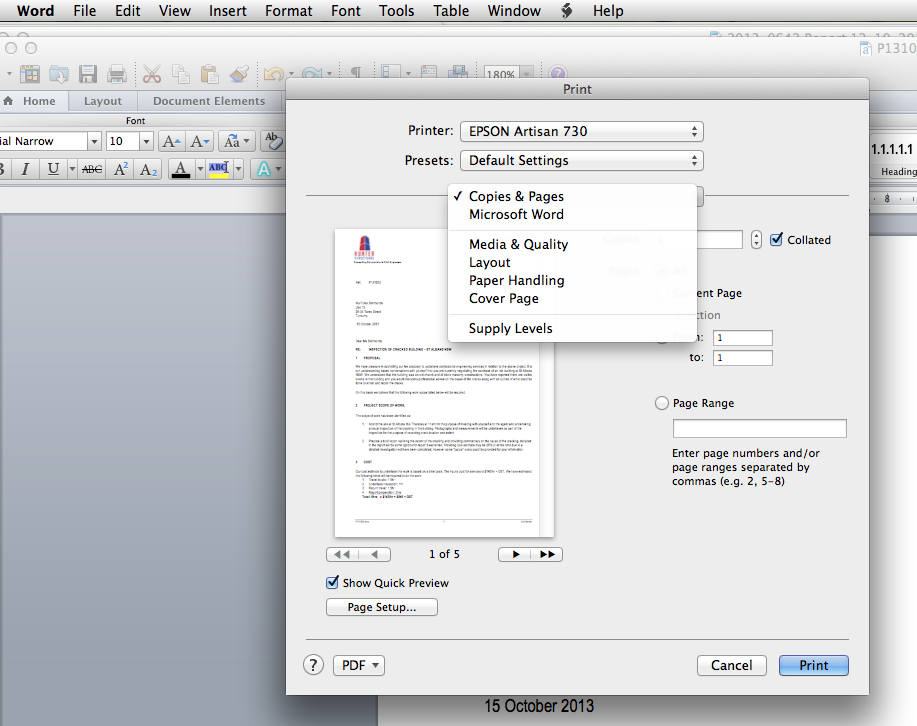Expand the font name dropdown arrow

point(94,141)
